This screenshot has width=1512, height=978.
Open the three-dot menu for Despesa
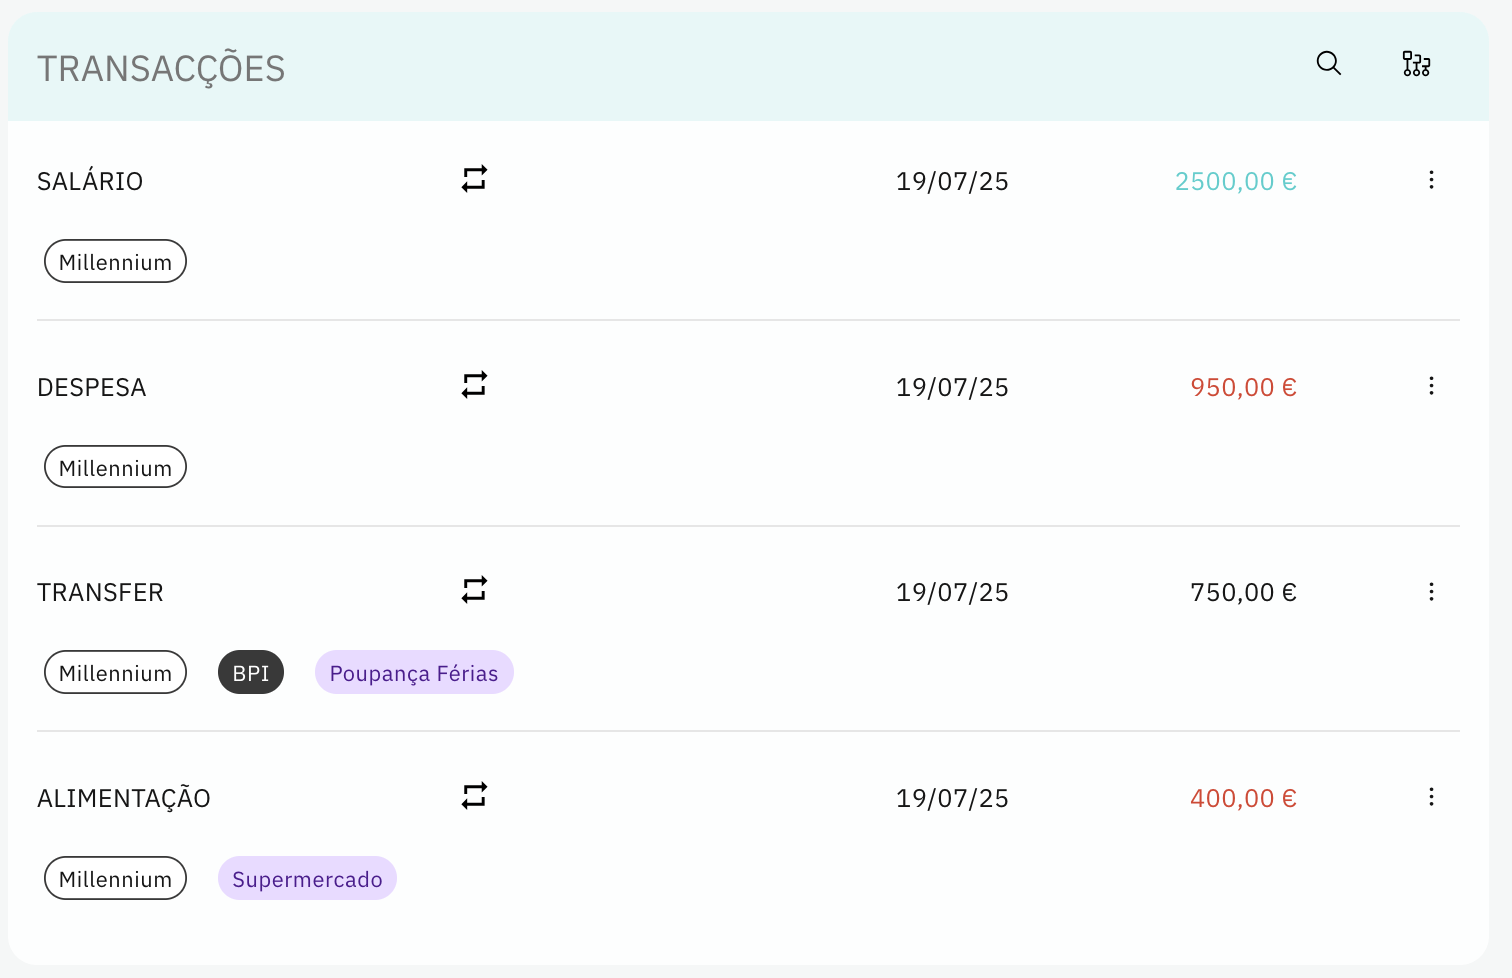pos(1431,386)
